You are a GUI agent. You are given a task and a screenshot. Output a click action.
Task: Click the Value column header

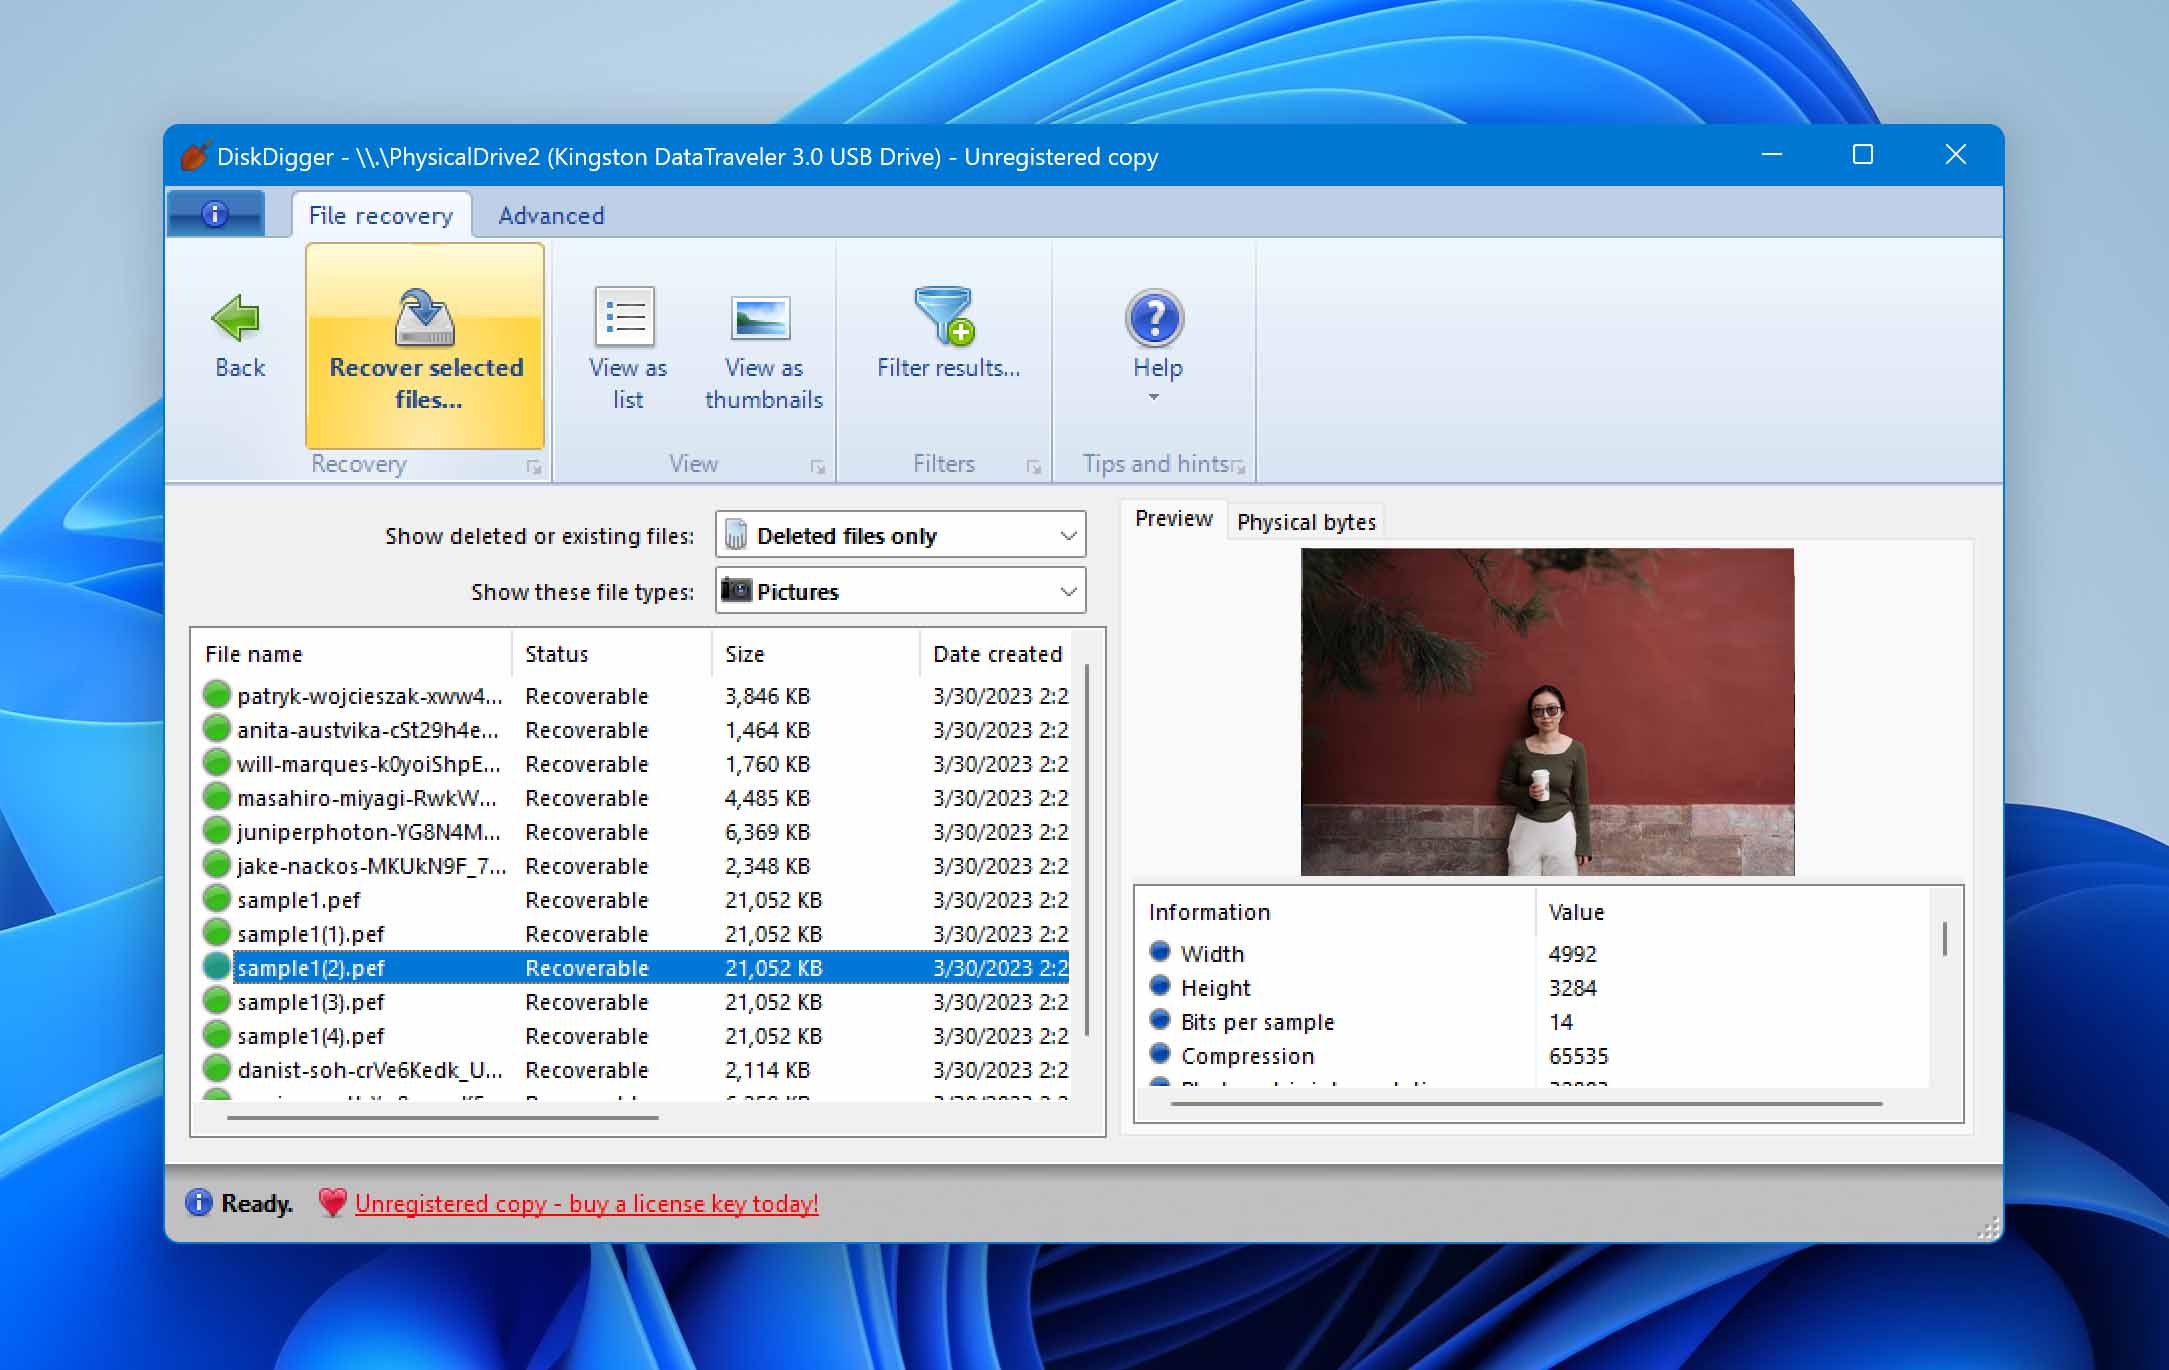(x=1734, y=912)
